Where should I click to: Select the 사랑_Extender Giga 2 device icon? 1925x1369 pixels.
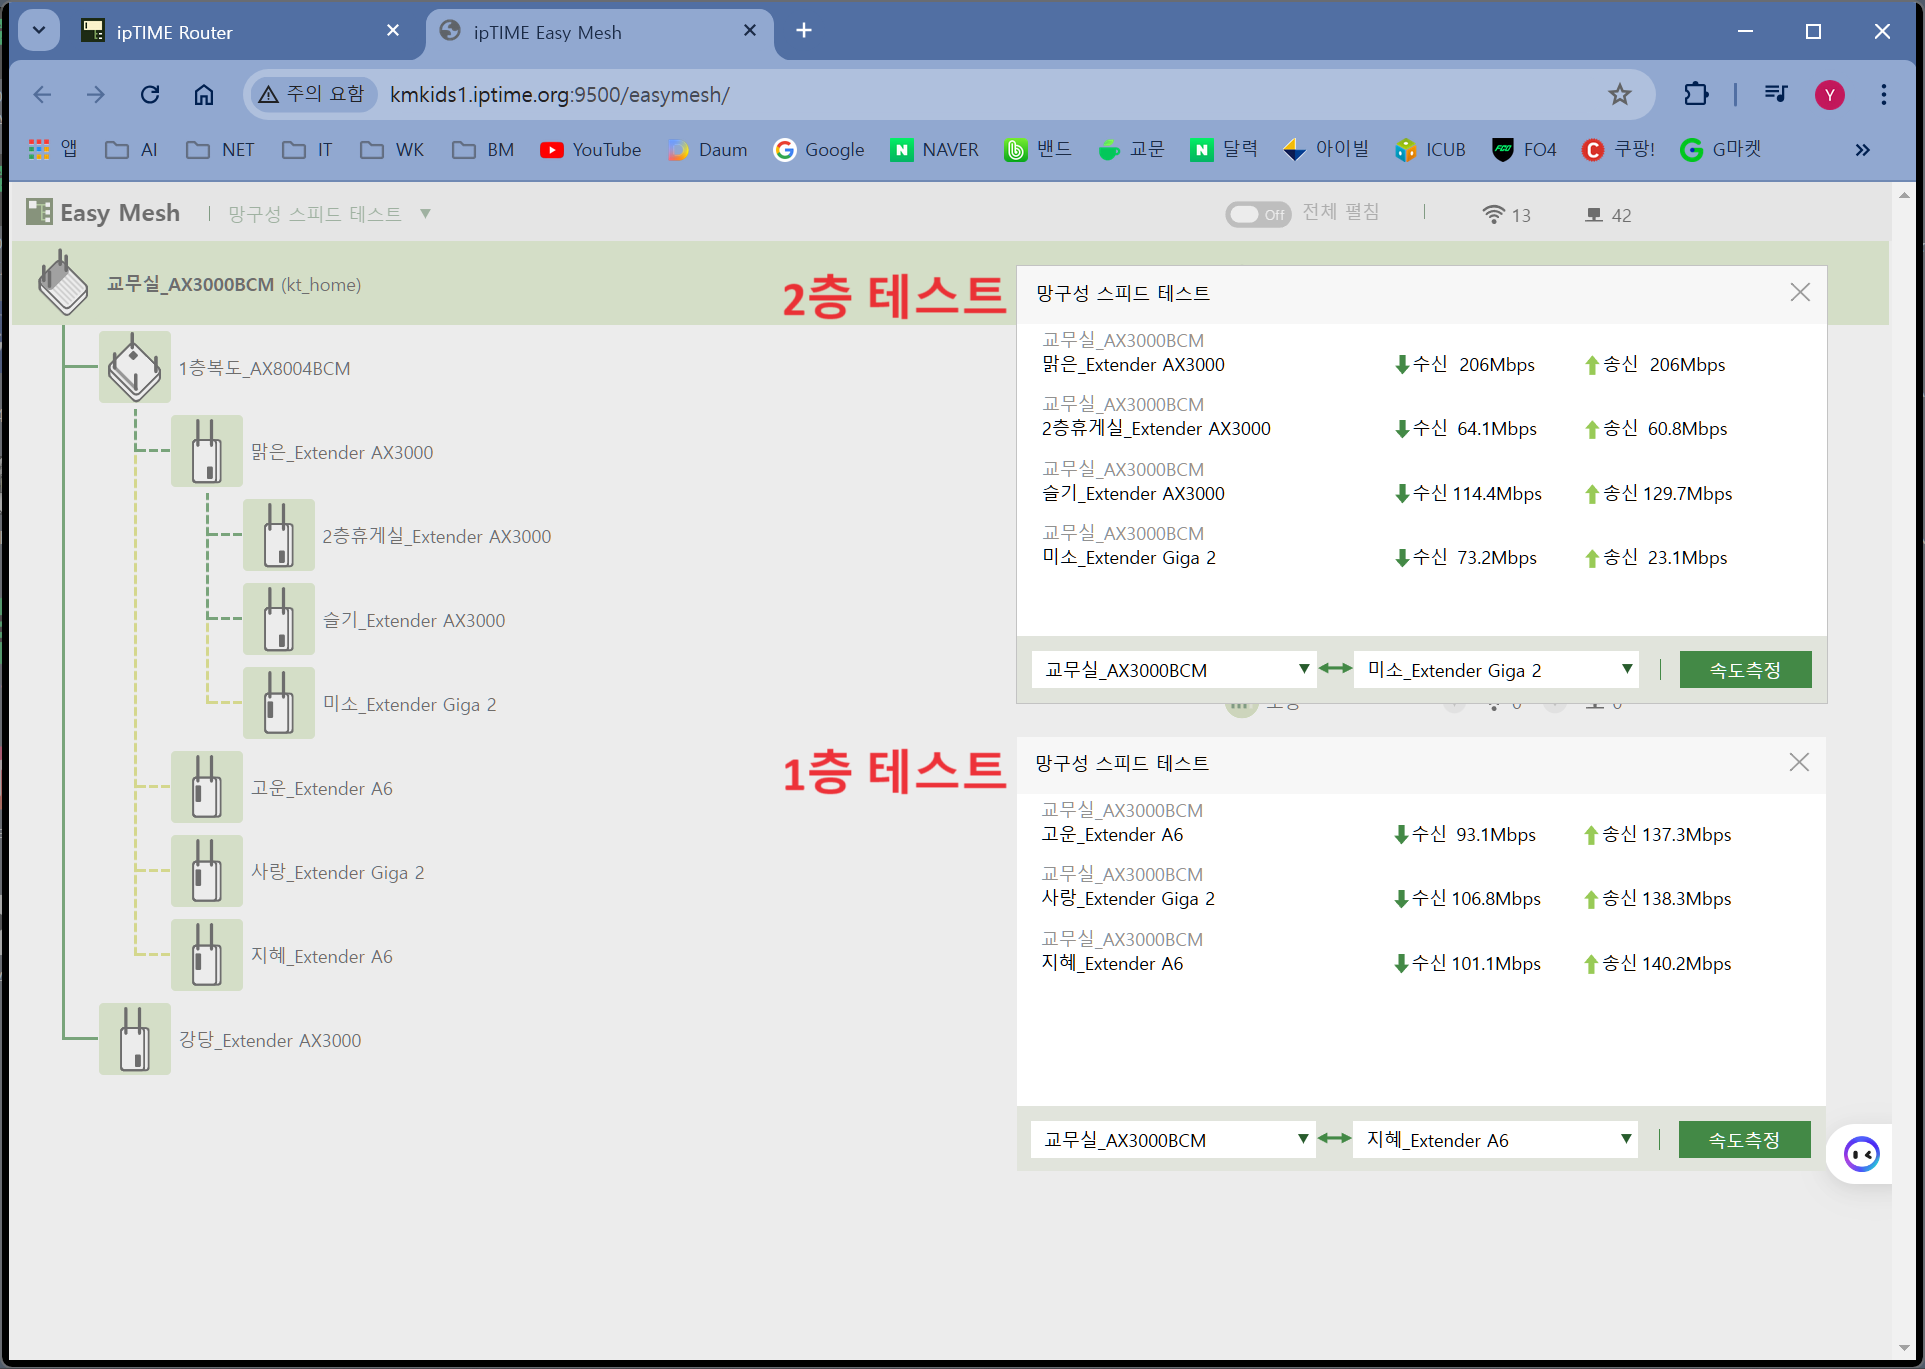tap(207, 871)
